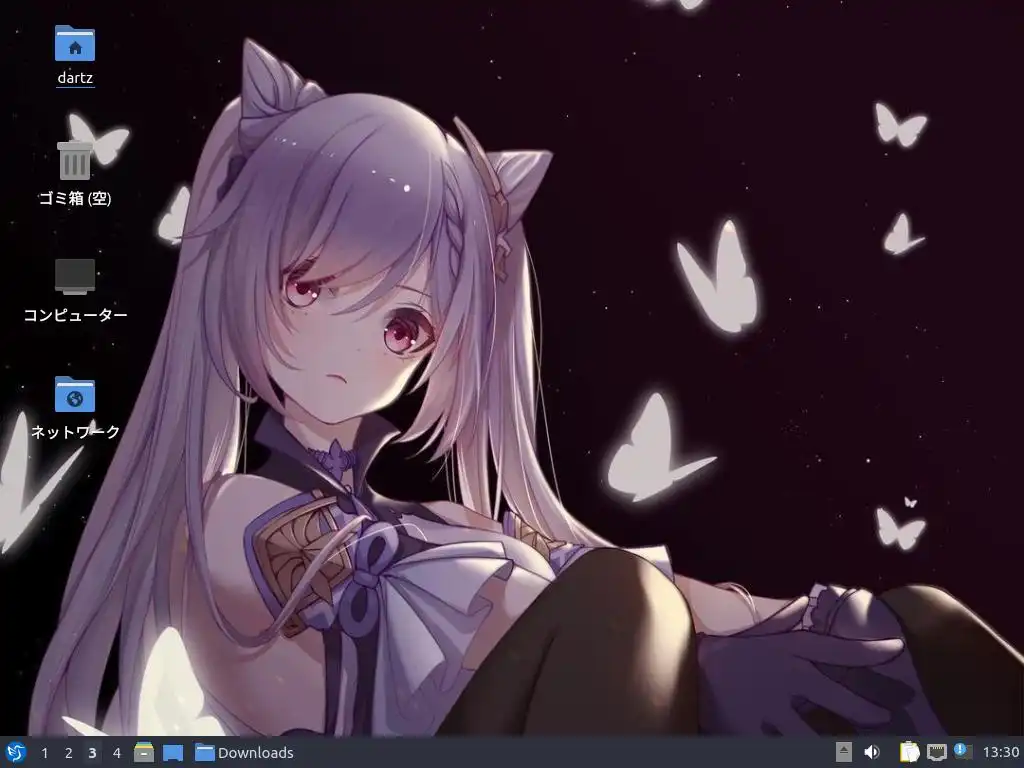This screenshot has width=1024, height=768.
Task: Open the clipboard manager tray icon
Action: (x=909, y=752)
